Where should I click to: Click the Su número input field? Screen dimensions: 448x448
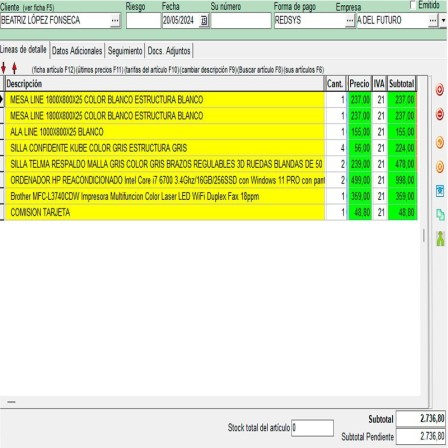click(241, 21)
